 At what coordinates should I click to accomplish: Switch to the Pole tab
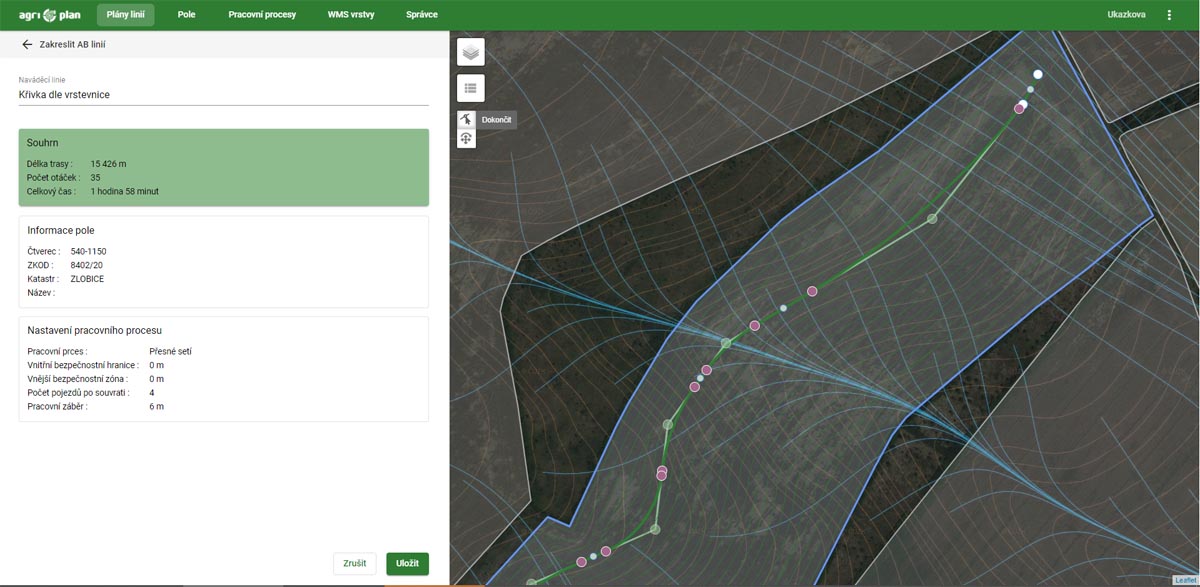point(186,15)
